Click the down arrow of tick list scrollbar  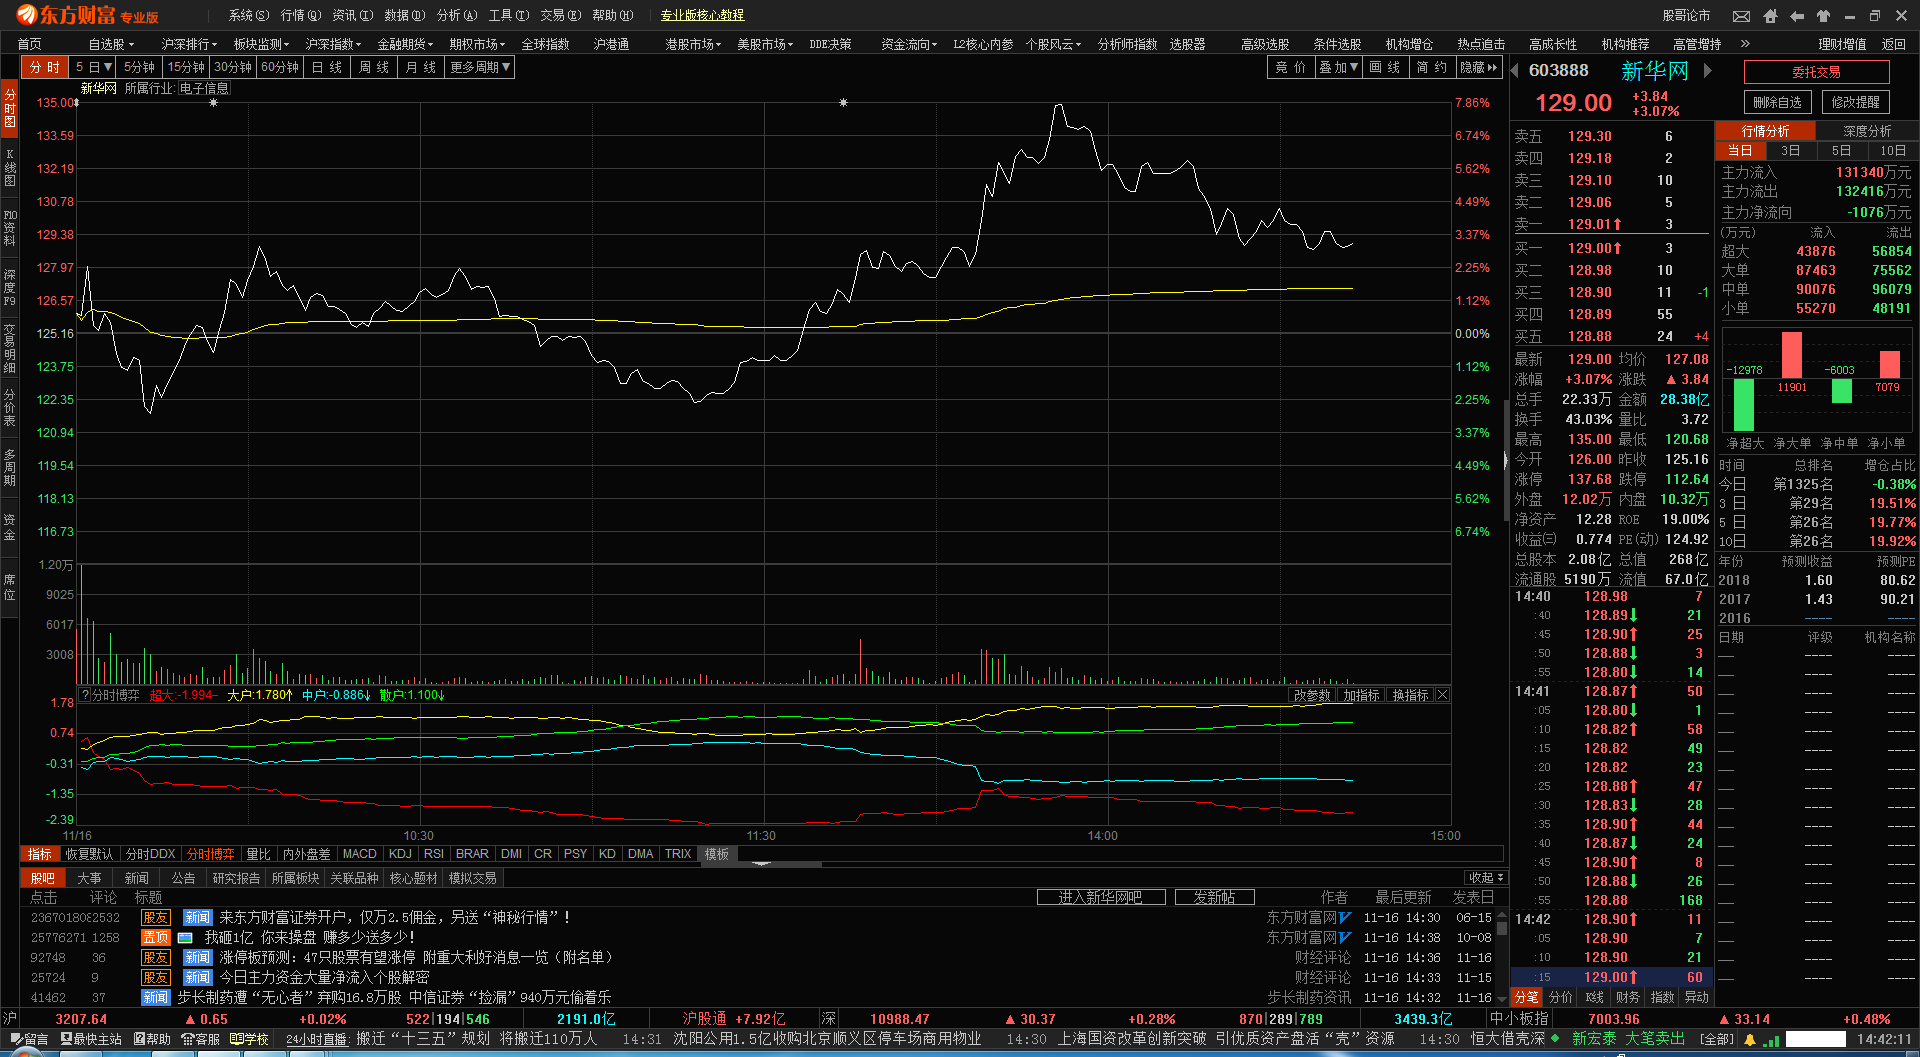(1502, 998)
